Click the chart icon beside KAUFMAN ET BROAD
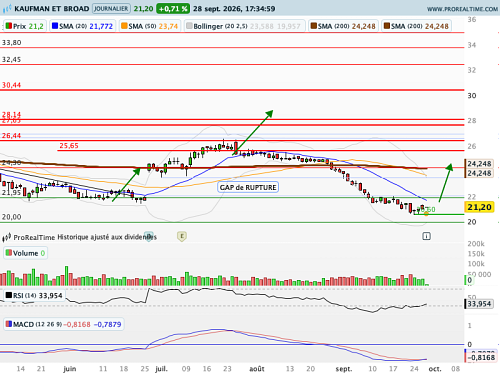 pos(7,9)
